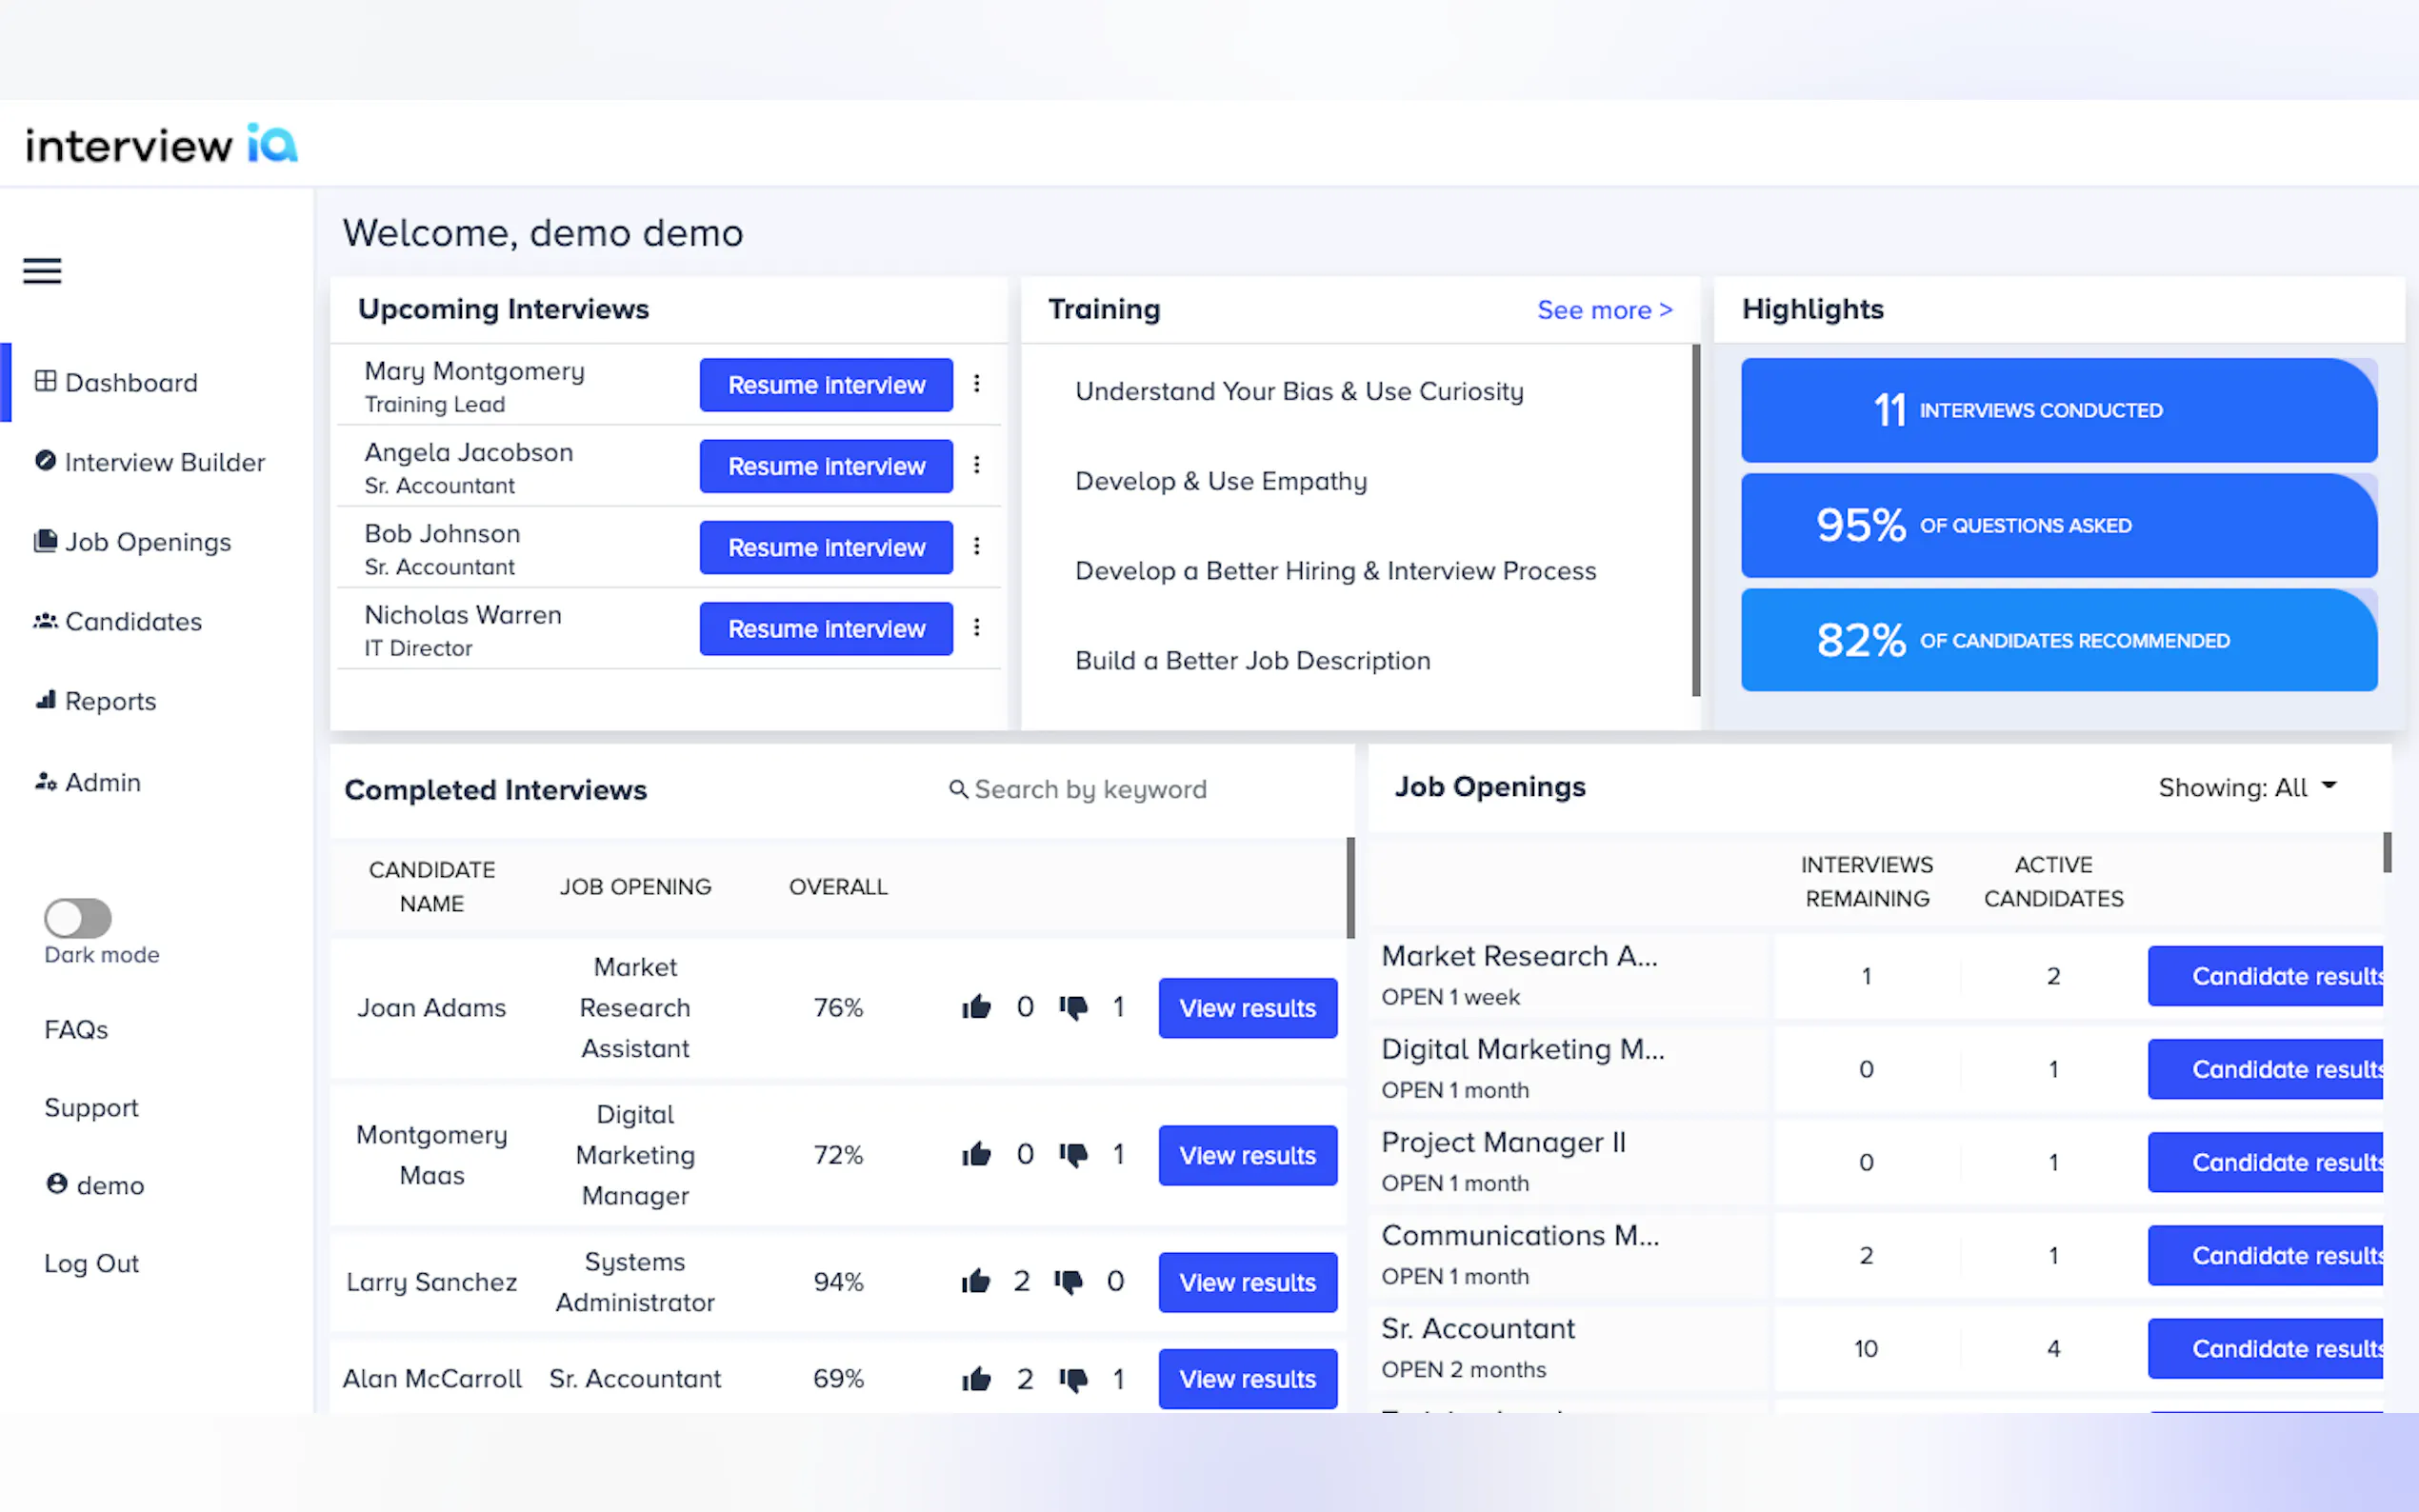Click thumbs up icon for Alan McCarroll

976,1379
